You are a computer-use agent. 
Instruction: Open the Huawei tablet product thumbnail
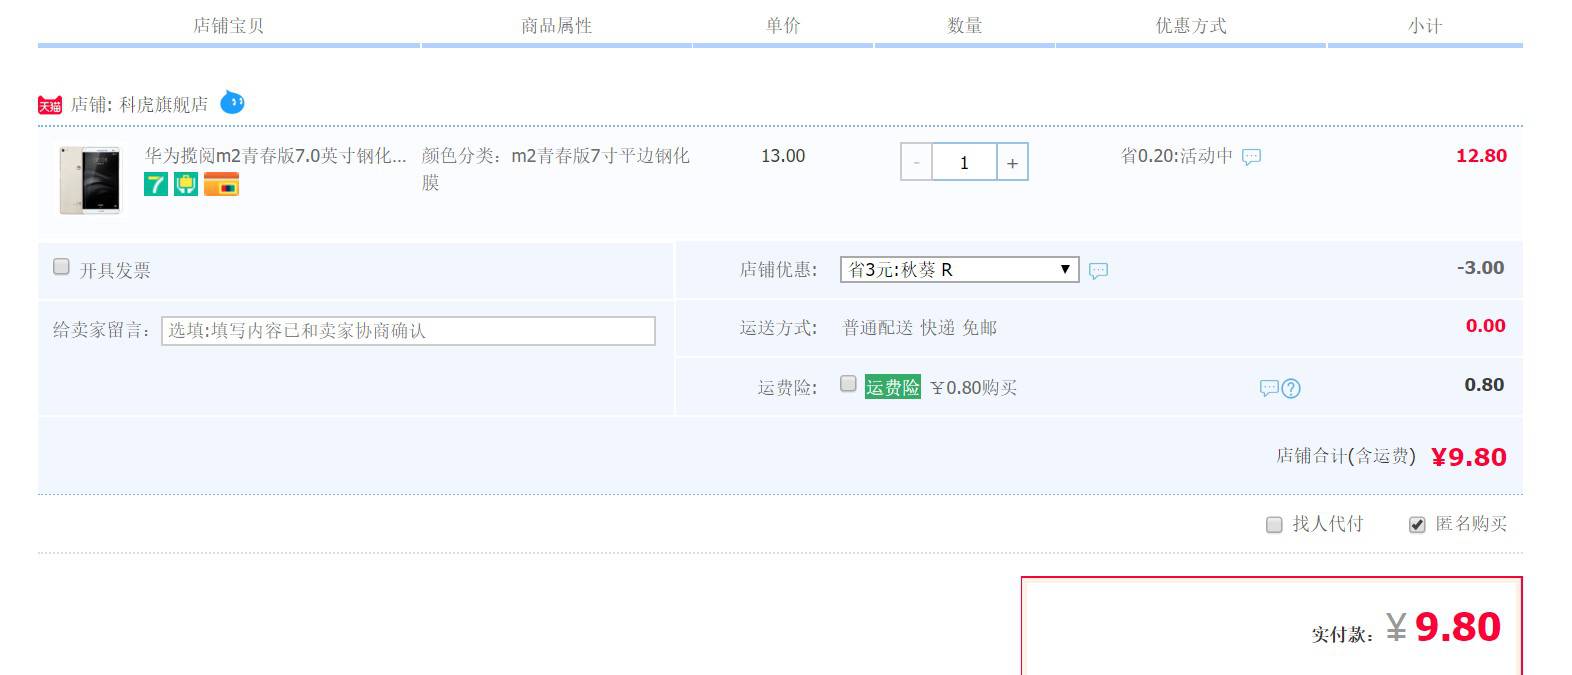(90, 180)
